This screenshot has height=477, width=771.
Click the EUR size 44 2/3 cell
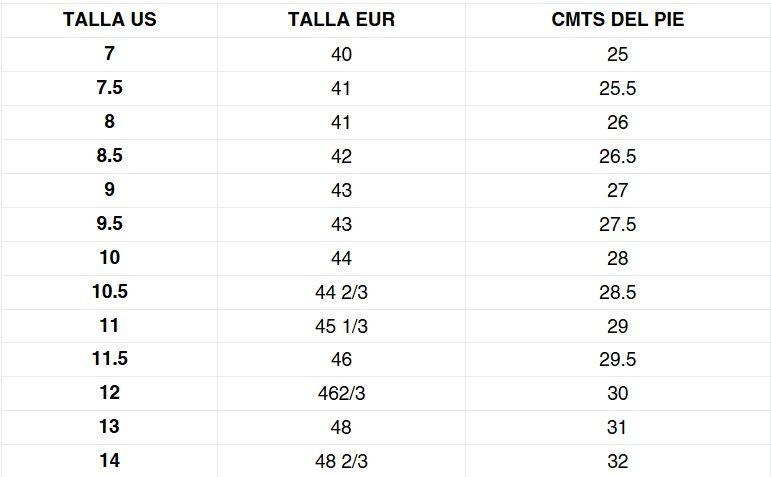[341, 292]
